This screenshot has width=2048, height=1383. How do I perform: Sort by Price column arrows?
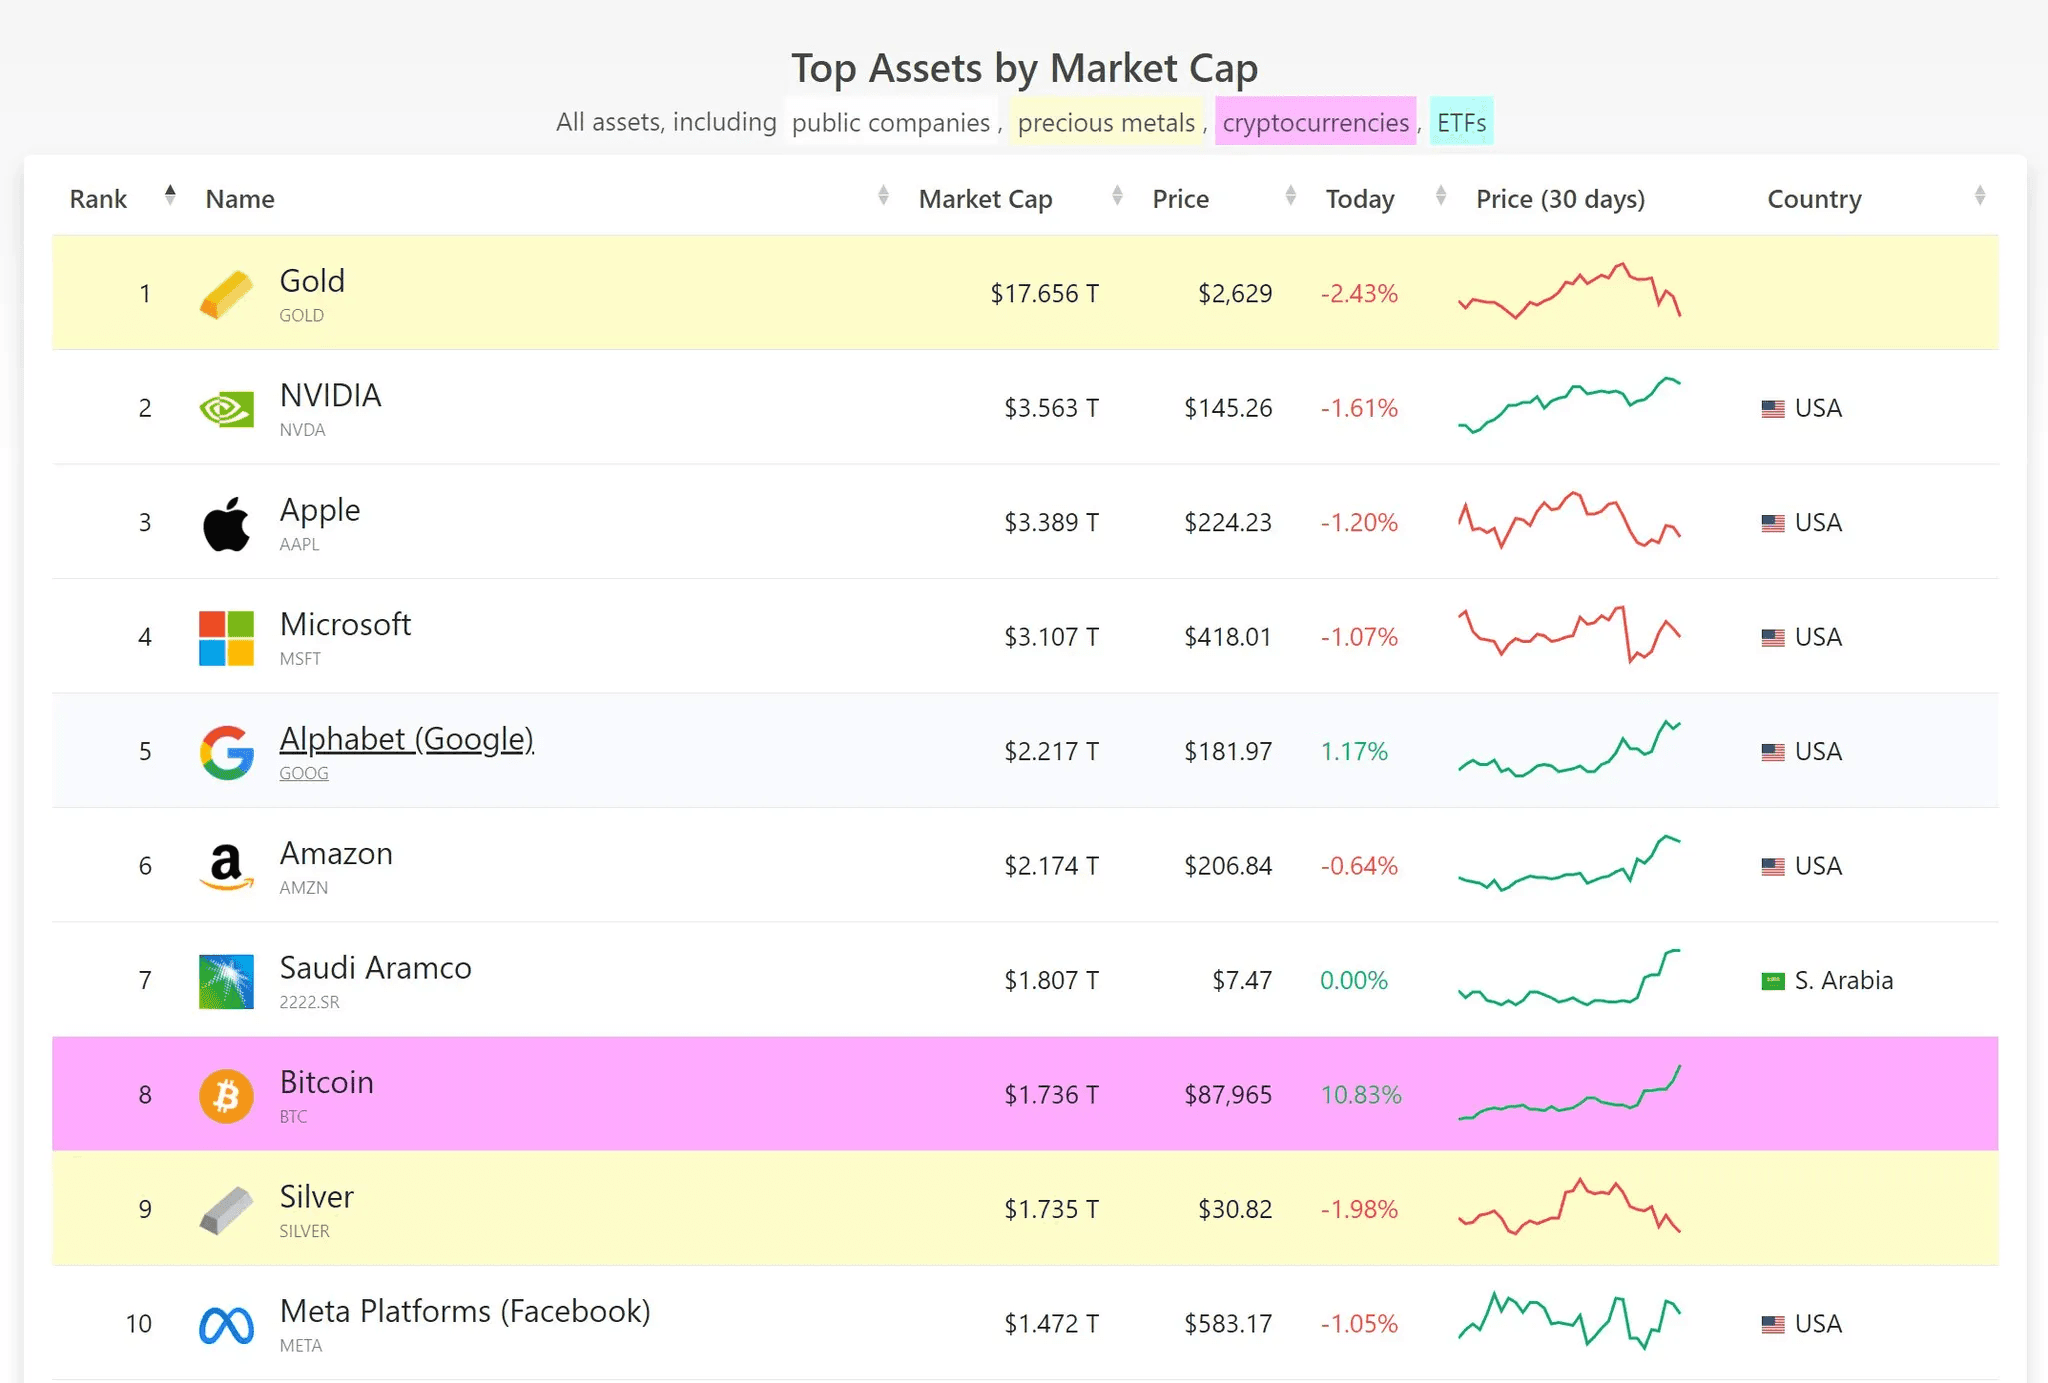coord(1291,195)
